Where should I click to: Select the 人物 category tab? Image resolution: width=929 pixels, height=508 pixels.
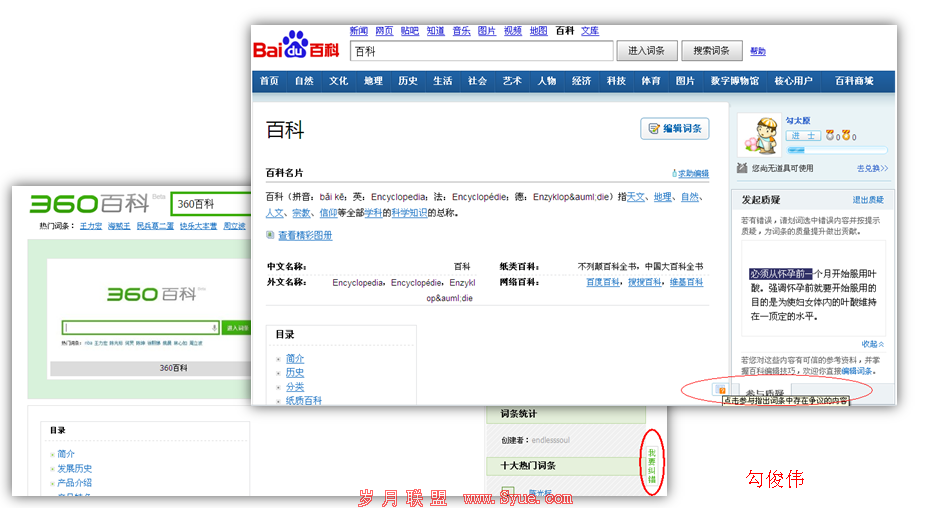(x=546, y=81)
